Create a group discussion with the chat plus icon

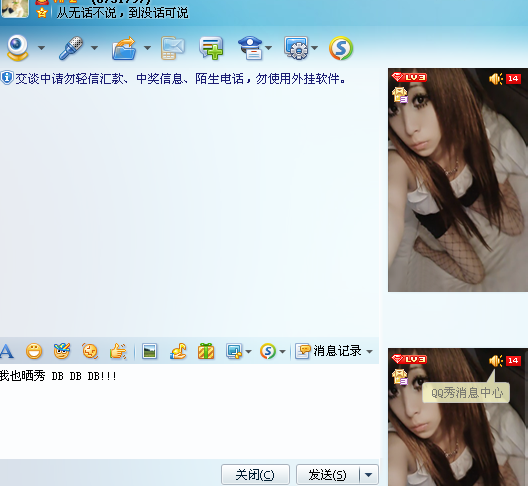tap(211, 48)
